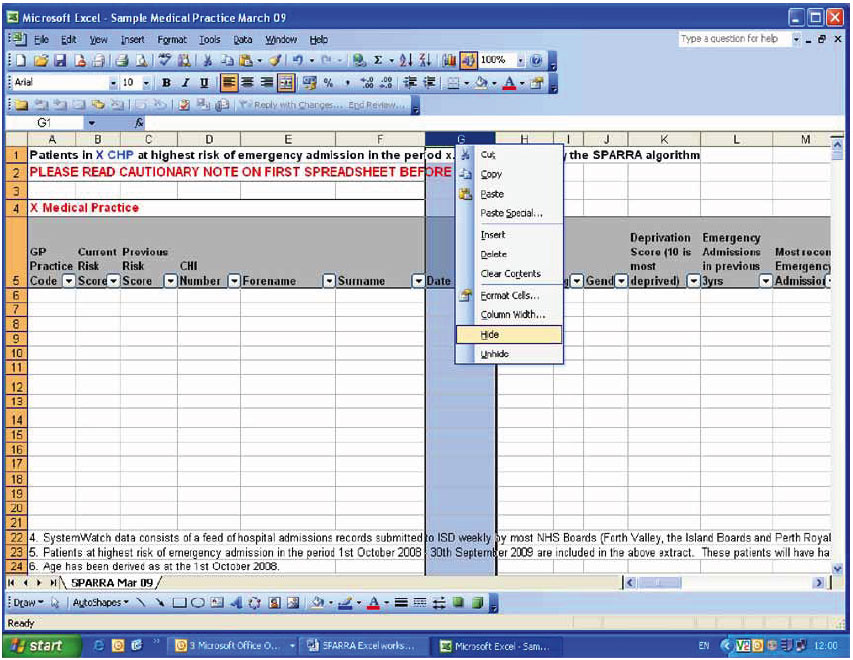
Task: Sort ascending with the A-Z icon
Action: pos(406,60)
